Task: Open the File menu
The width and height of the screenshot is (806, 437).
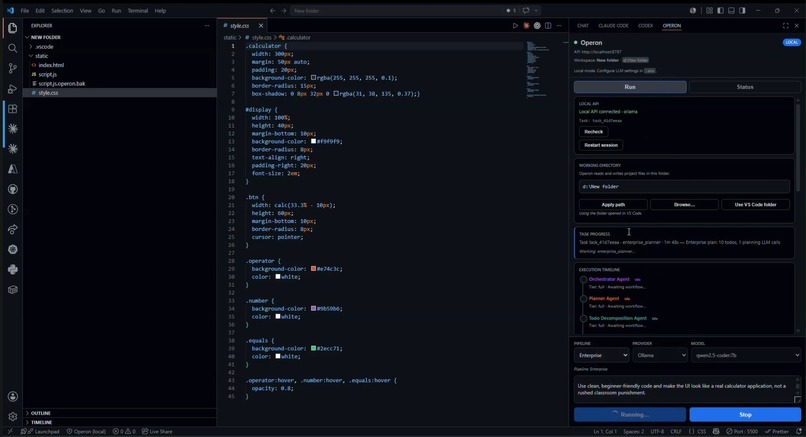Action: point(25,10)
